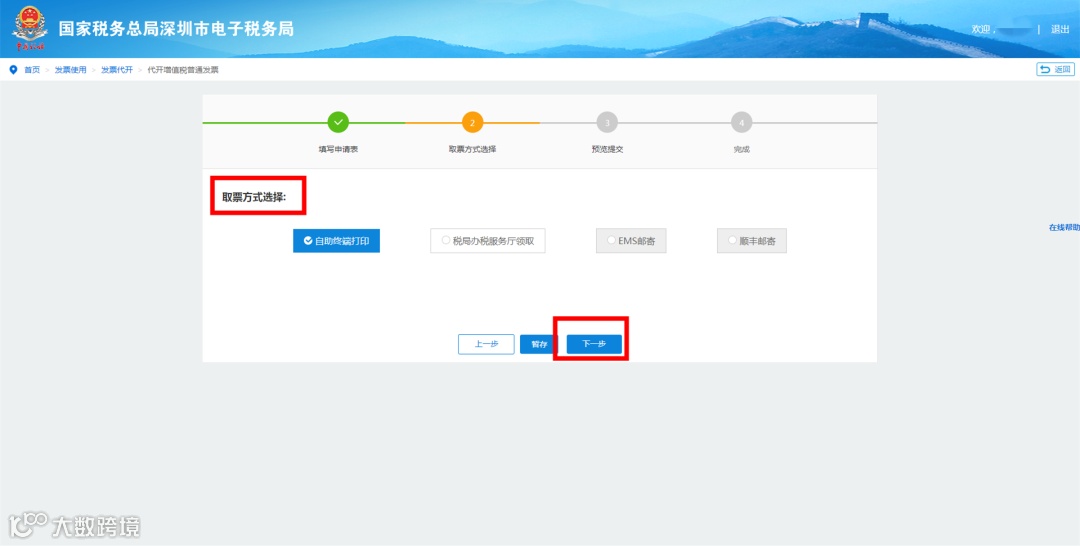Viewport: 1080px width, 546px height.
Task: Go to 首页 in breadcrumb
Action: 32,70
